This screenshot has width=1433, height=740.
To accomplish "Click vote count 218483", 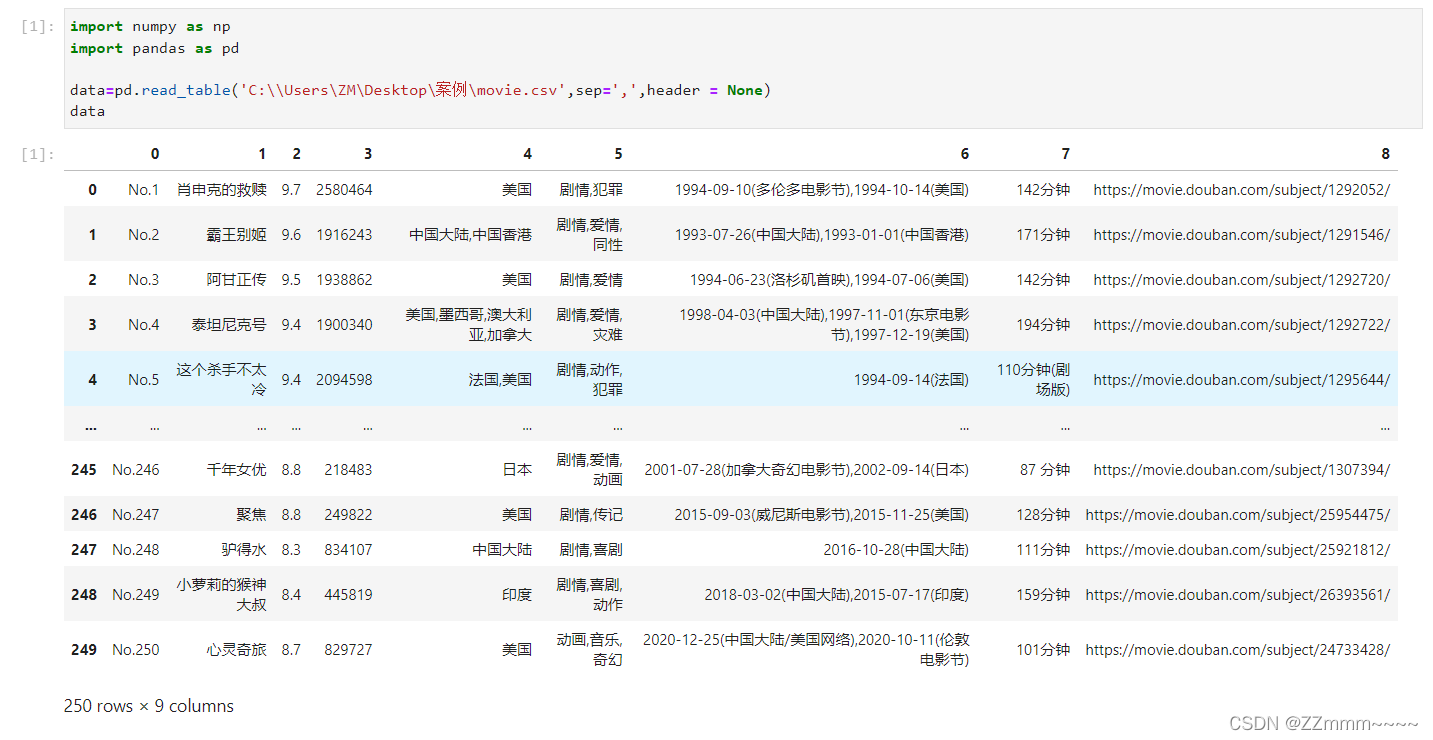I will click(348, 469).
